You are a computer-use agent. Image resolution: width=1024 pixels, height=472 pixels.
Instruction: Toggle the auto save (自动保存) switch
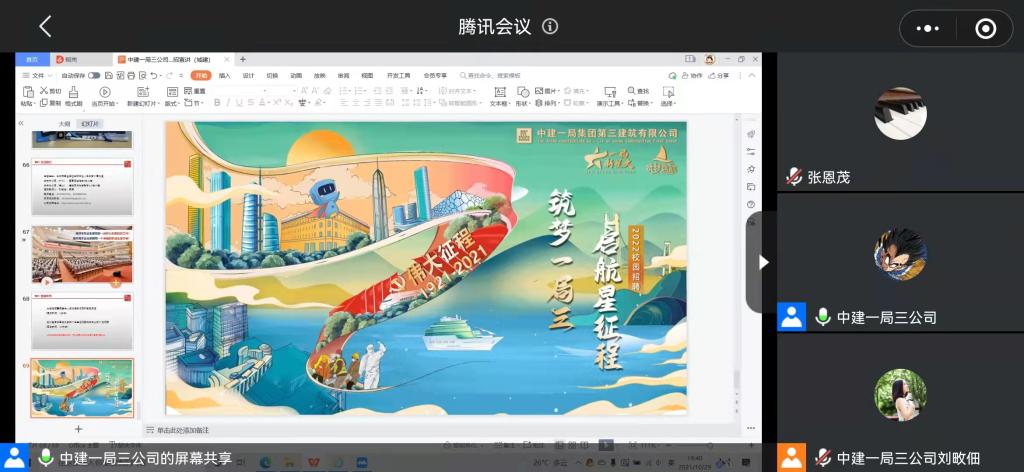(94, 75)
